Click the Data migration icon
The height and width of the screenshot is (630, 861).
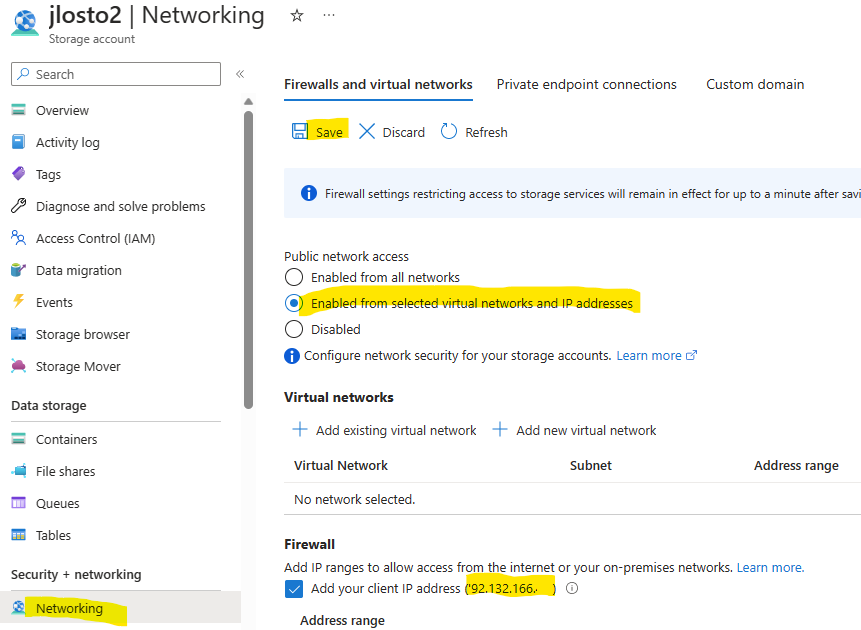(19, 270)
